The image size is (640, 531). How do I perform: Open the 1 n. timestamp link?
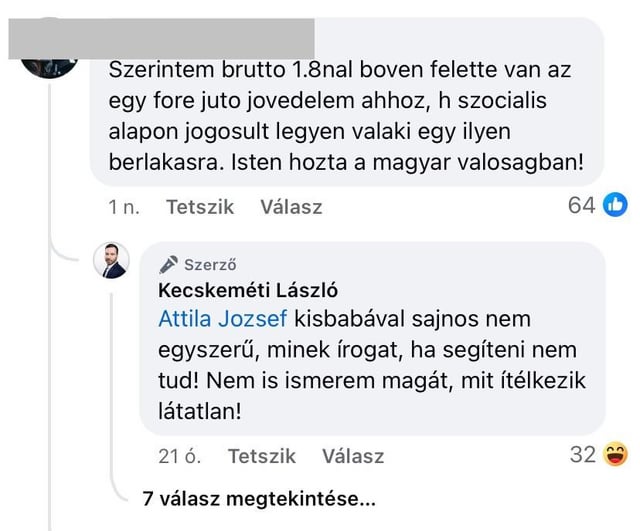click(x=124, y=207)
